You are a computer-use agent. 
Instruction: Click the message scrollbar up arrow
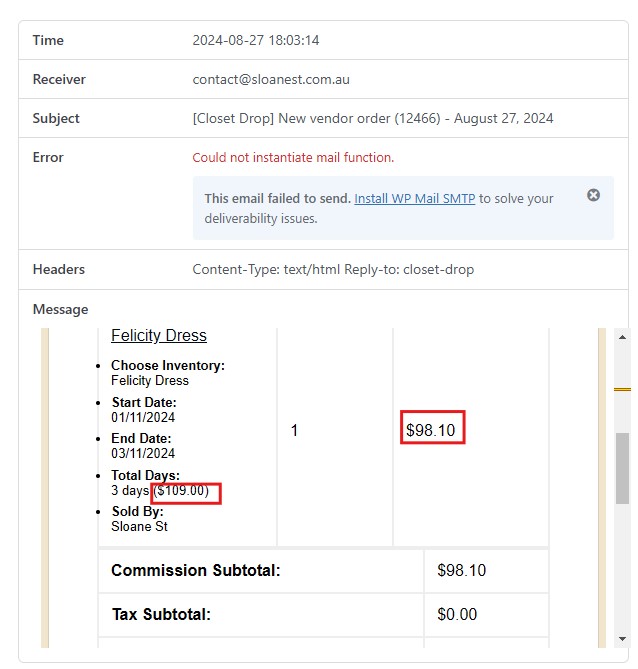622,338
